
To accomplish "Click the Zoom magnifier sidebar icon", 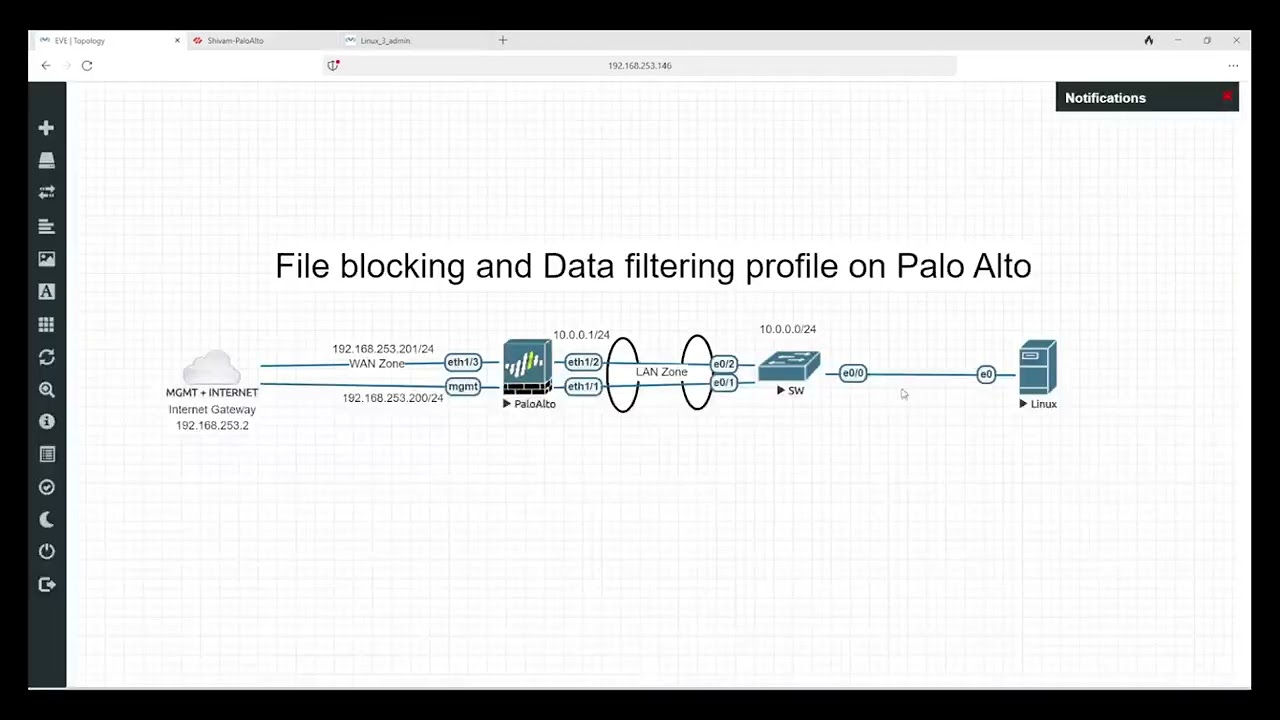I will pos(46,390).
